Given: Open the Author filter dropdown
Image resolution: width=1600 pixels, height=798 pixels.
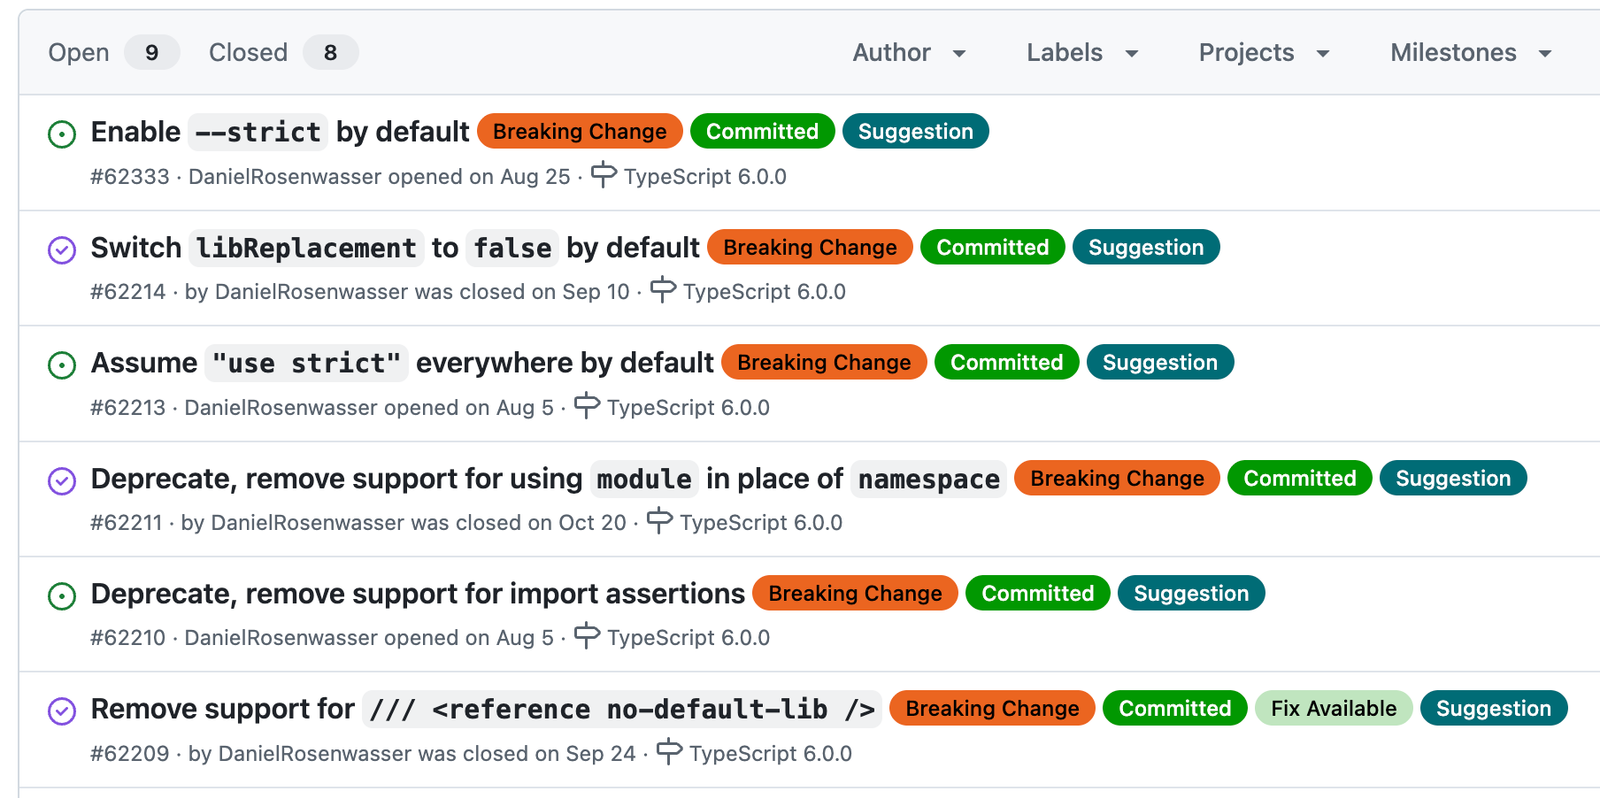Looking at the screenshot, I should tap(909, 52).
